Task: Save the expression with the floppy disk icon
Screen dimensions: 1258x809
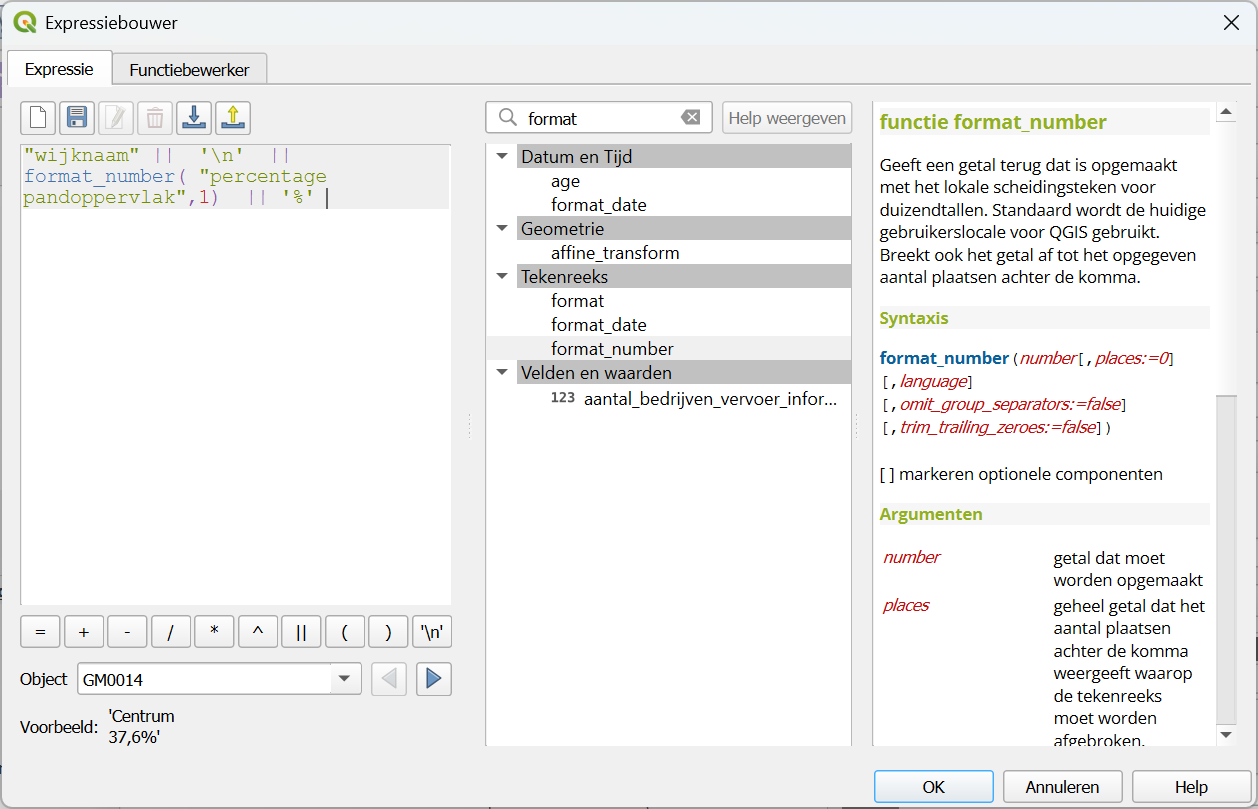Action: [x=76, y=118]
